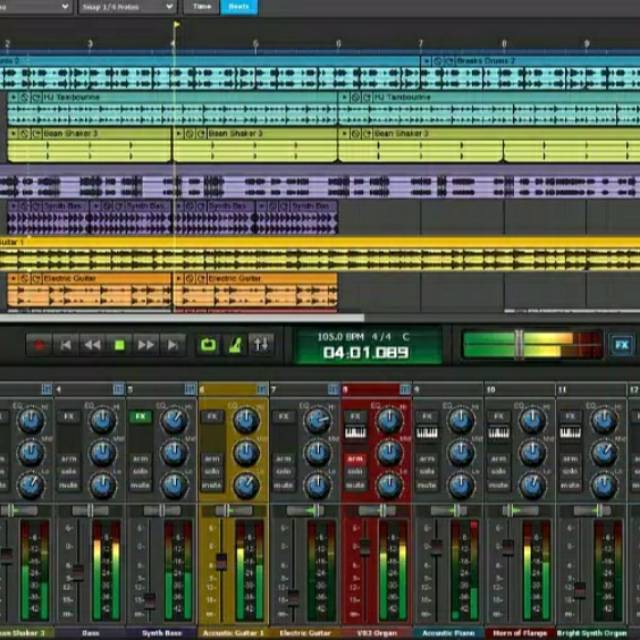
Task: Click the double-arrow Rewind transport button
Action: click(x=92, y=345)
